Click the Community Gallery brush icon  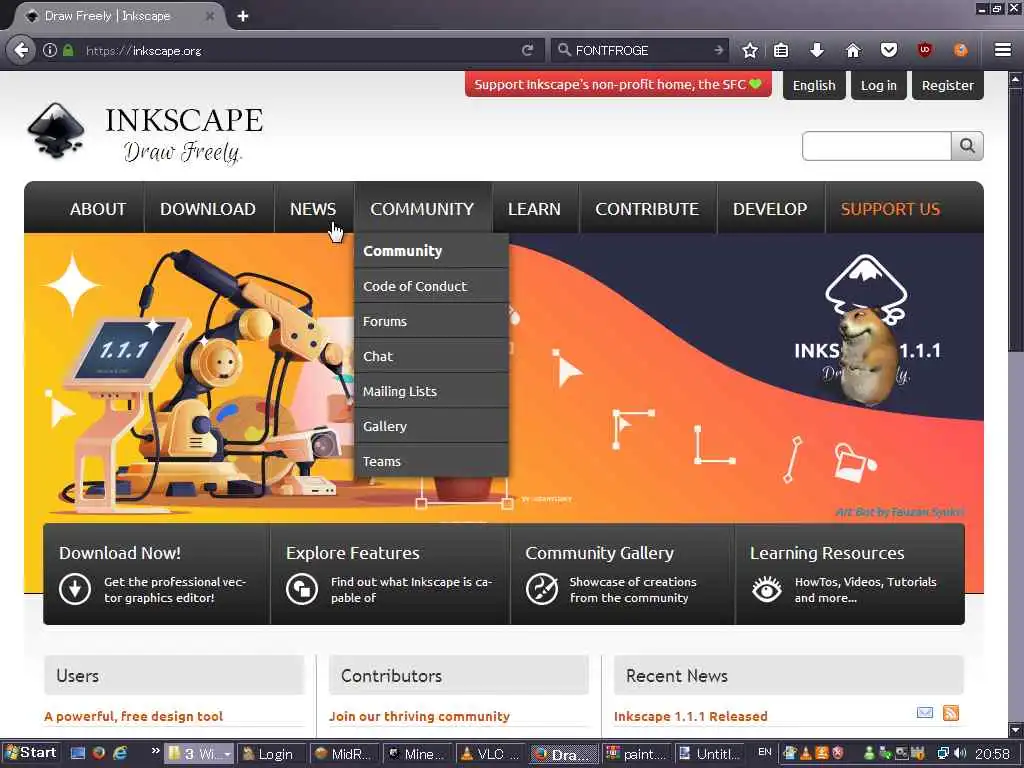tap(542, 588)
